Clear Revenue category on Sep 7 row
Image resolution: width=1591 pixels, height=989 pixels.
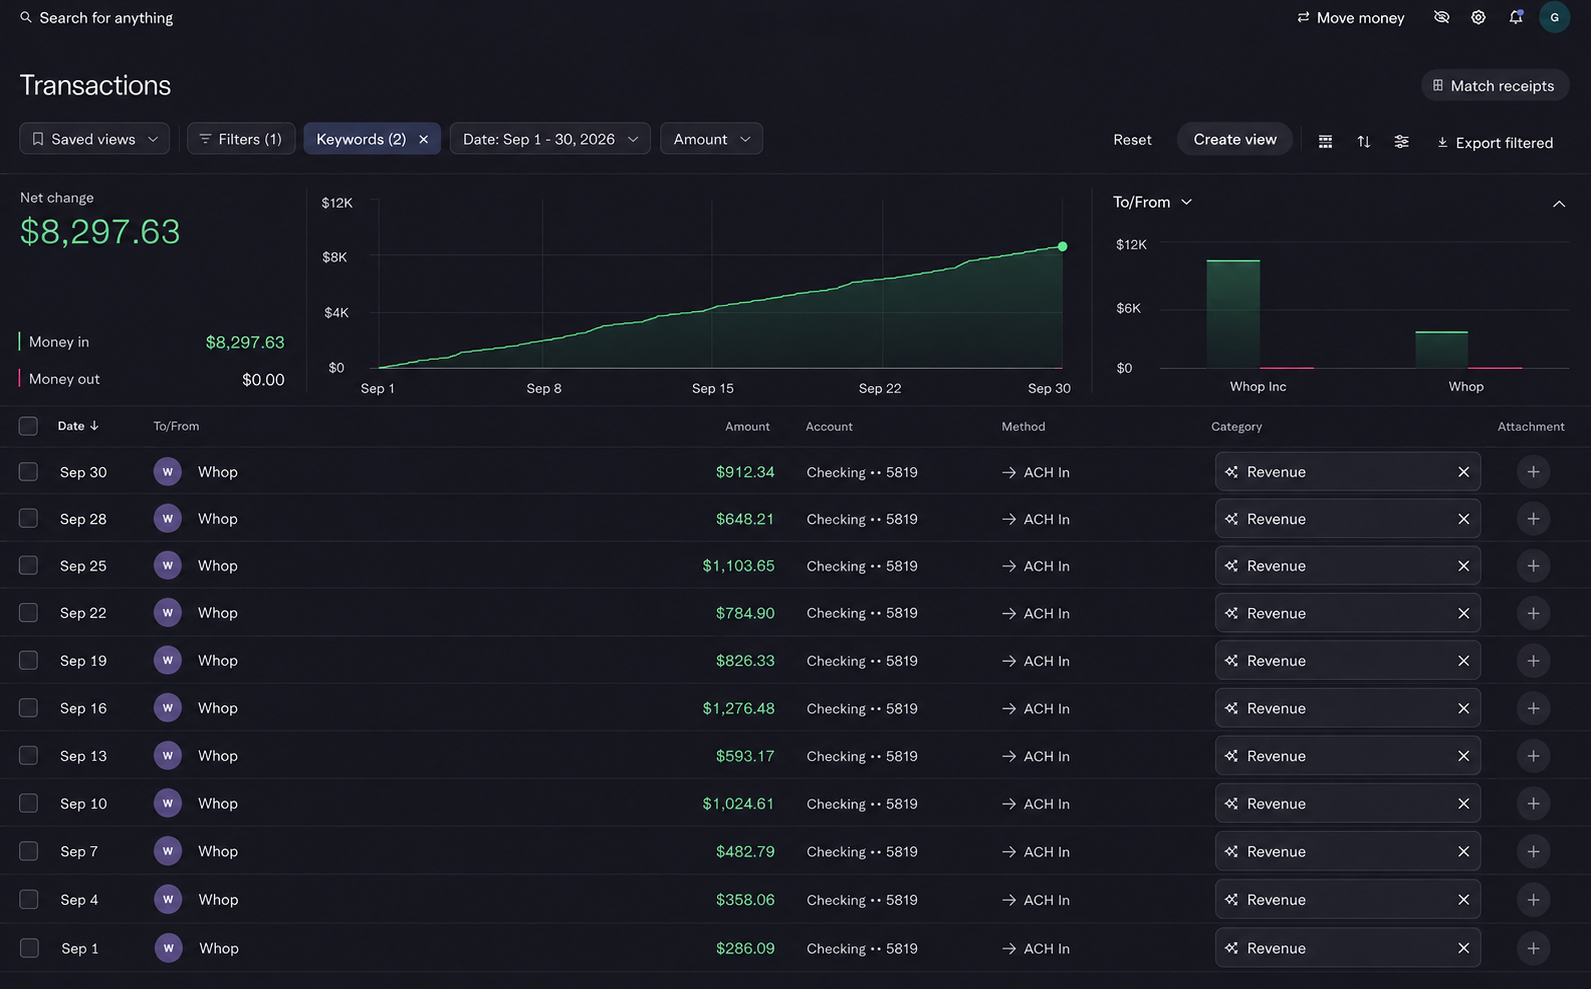pos(1463,851)
